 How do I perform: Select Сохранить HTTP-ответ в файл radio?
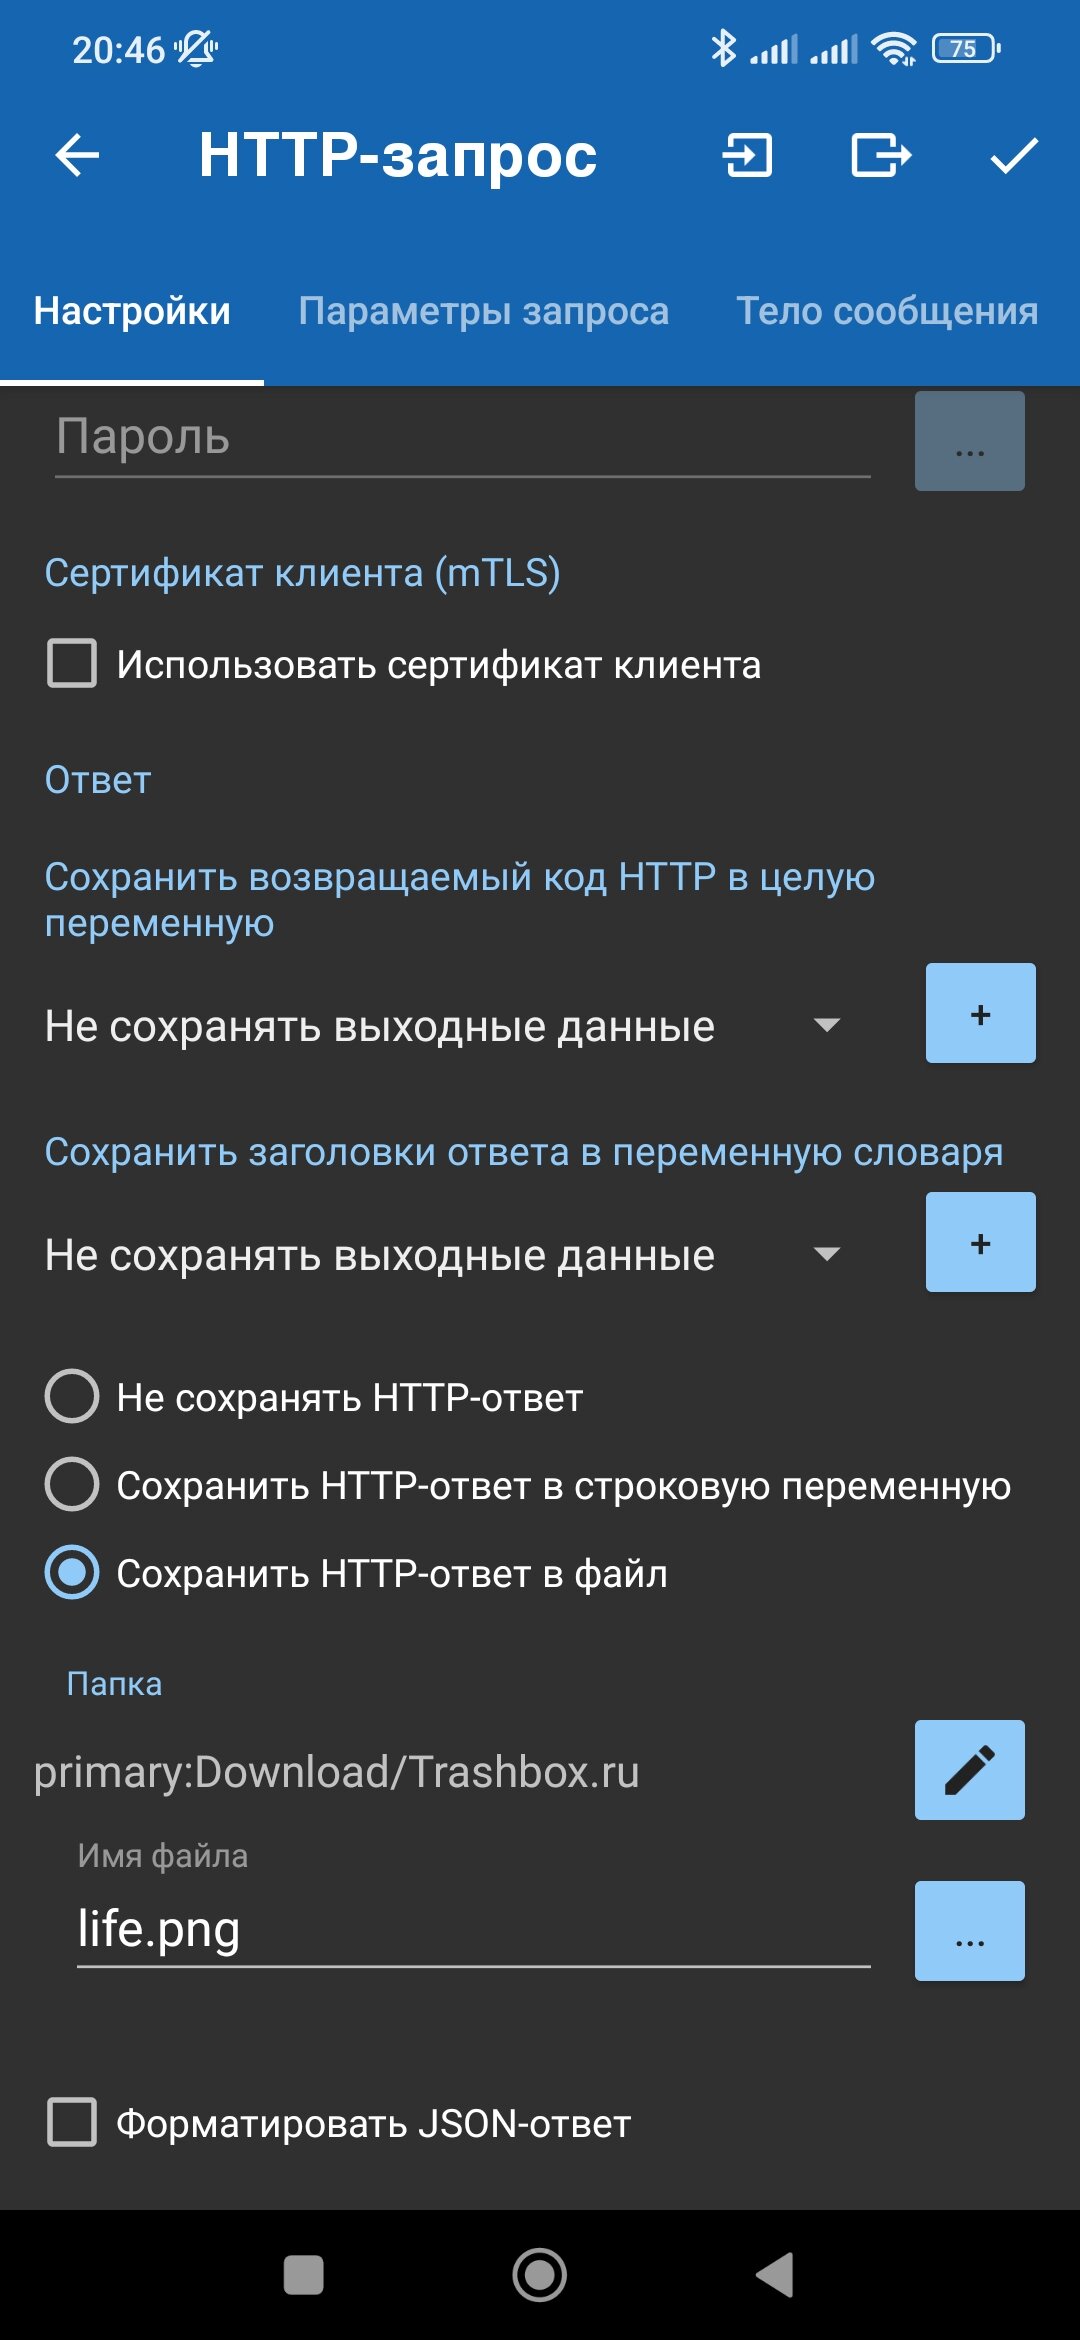72,1573
